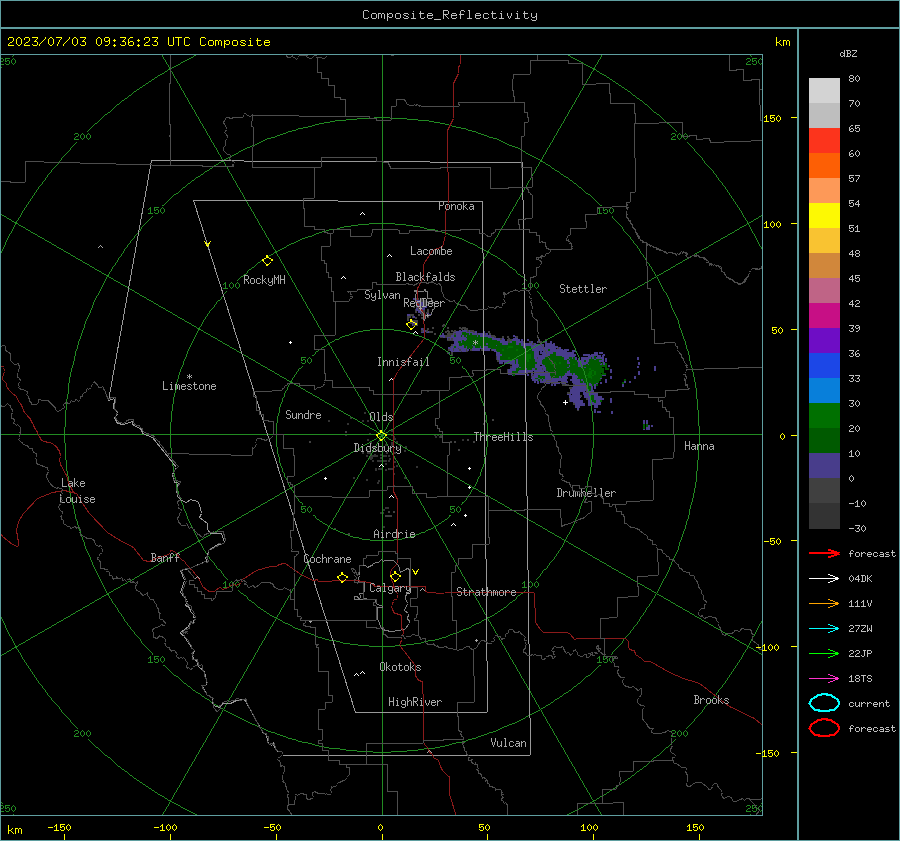Click the ThreeHills label

pos(503,437)
